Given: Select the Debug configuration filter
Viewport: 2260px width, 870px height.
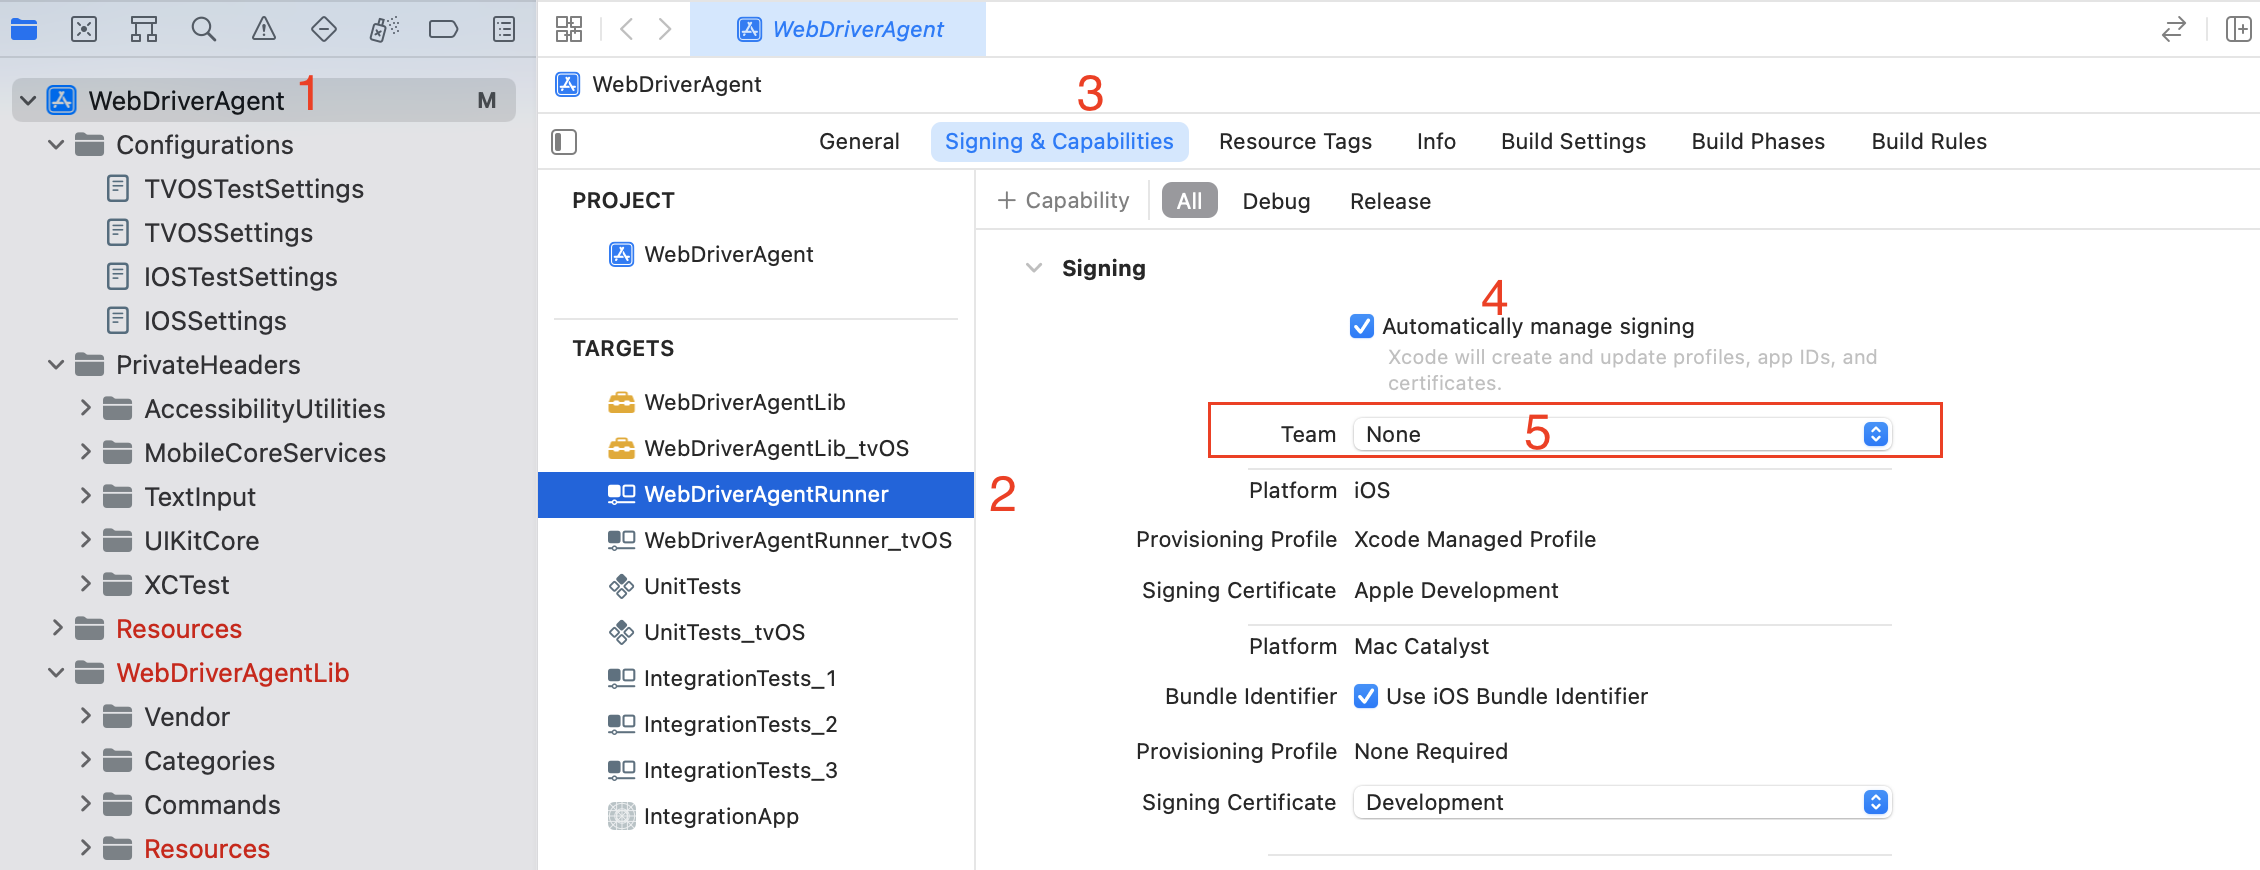Looking at the screenshot, I should tap(1276, 201).
